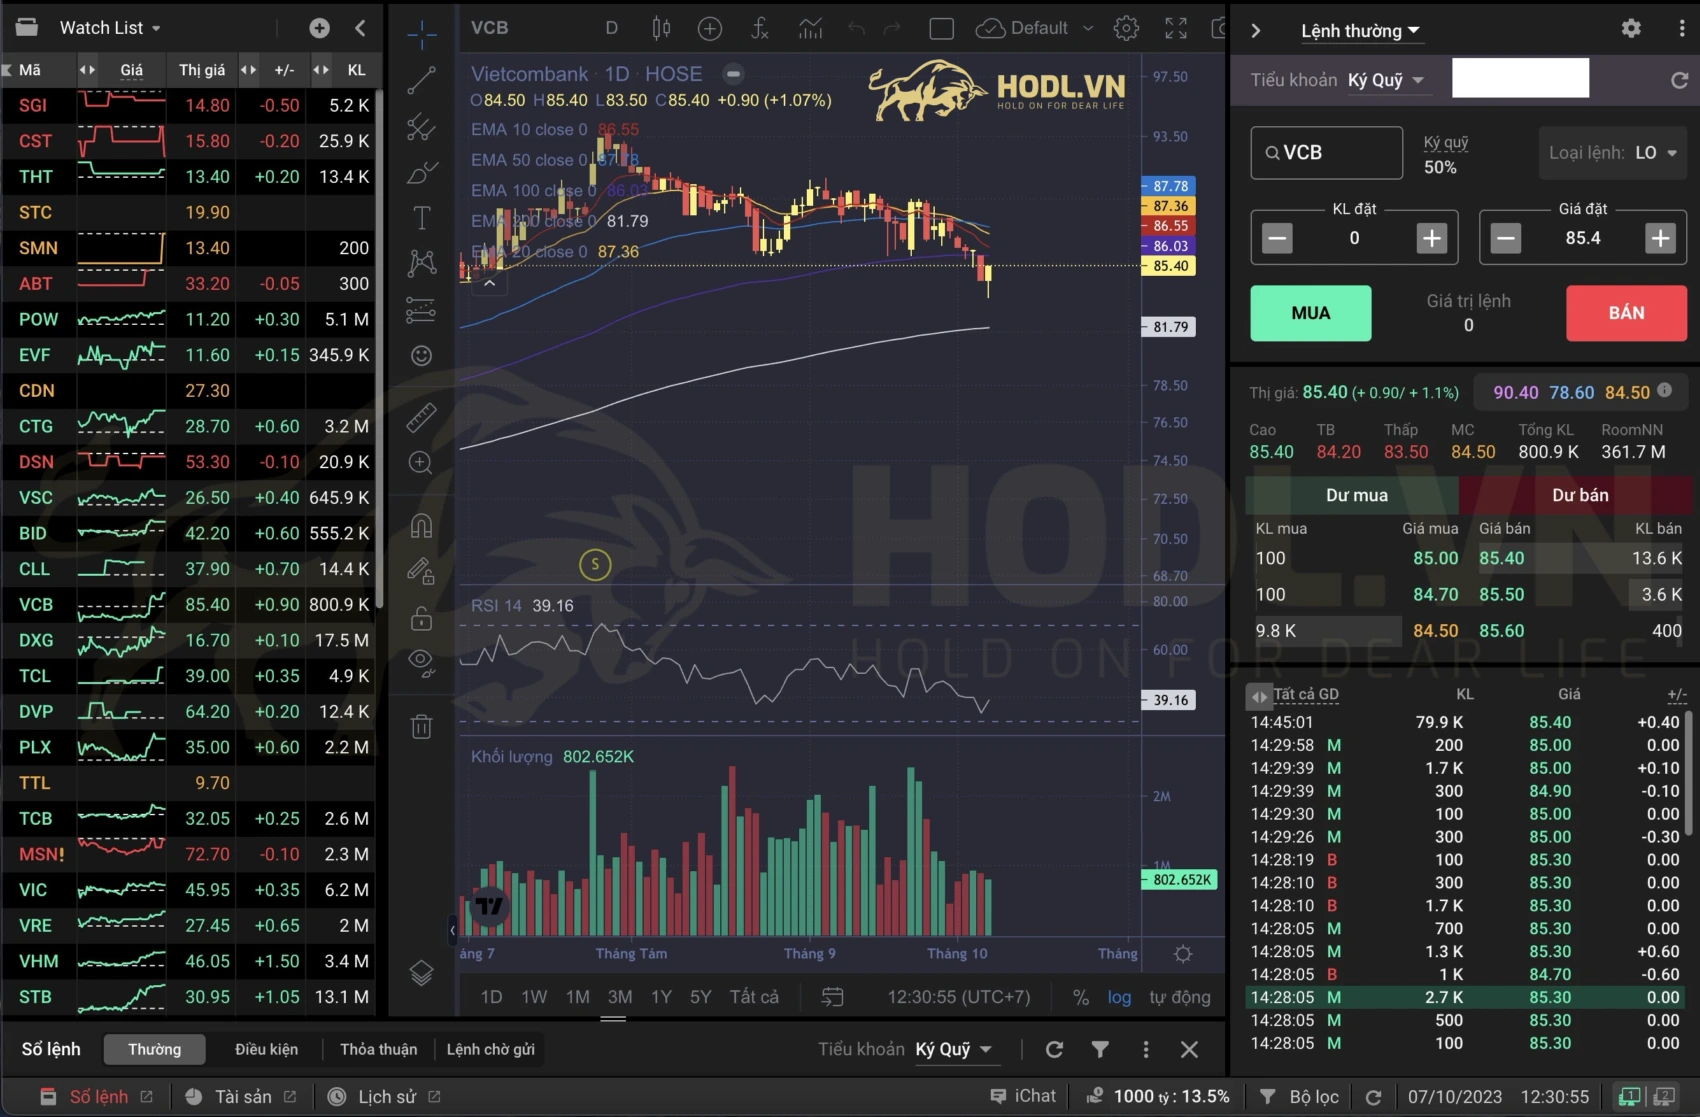
Task: Click the red BÁN sell button
Action: click(1625, 313)
